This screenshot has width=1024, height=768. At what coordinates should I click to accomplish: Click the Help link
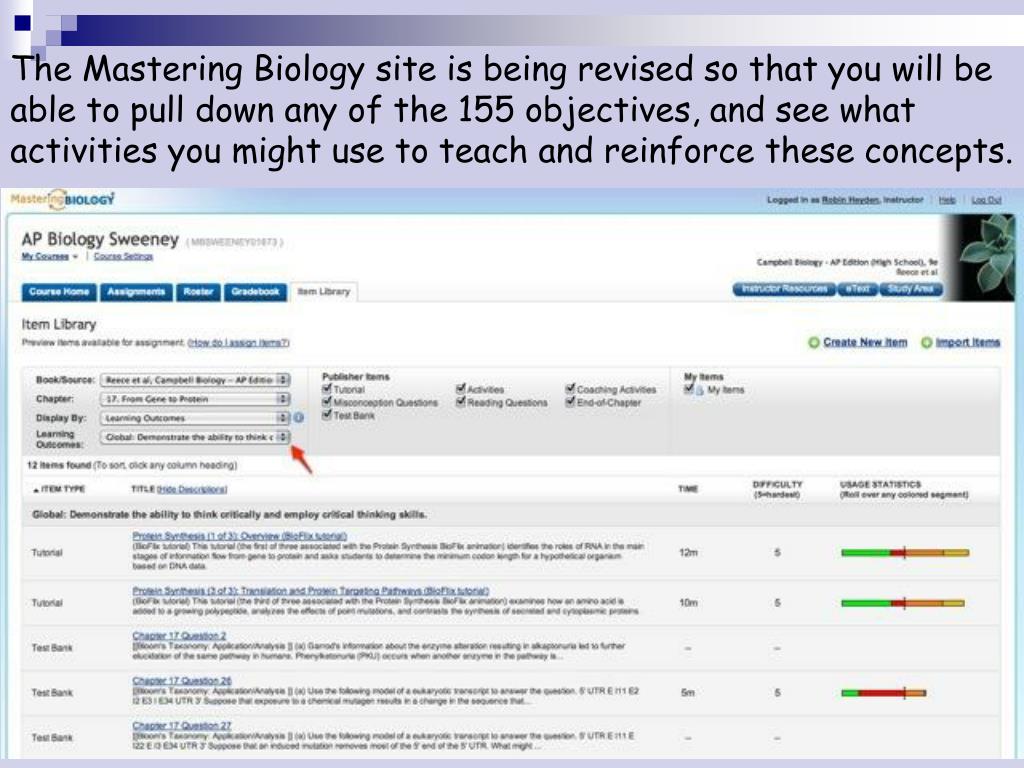click(x=947, y=200)
